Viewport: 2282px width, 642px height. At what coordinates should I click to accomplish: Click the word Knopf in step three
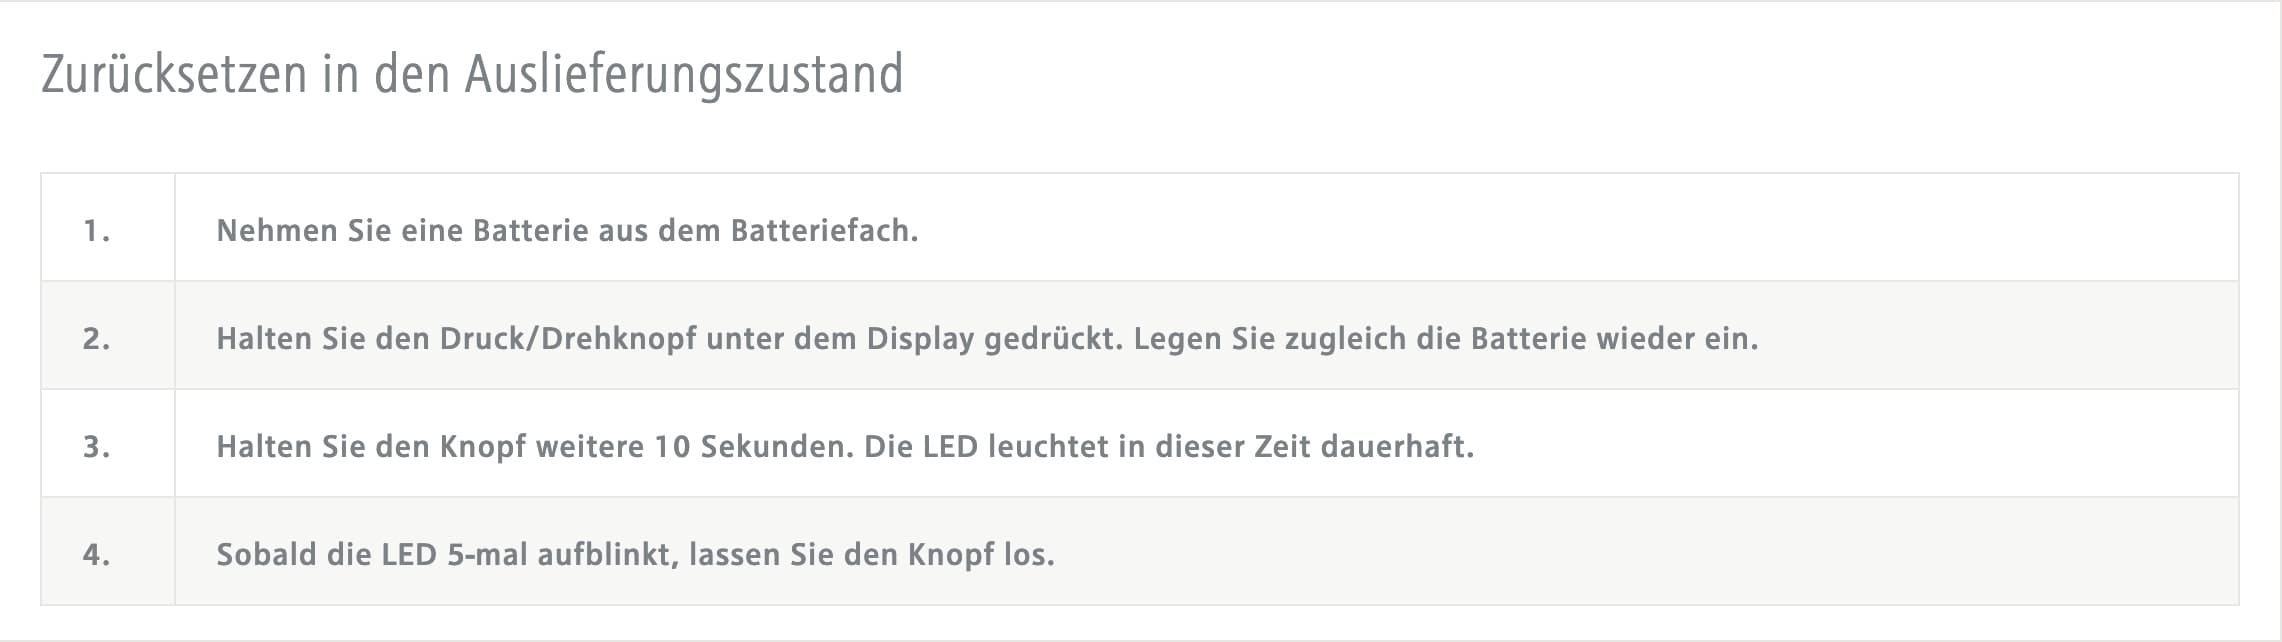(x=483, y=447)
